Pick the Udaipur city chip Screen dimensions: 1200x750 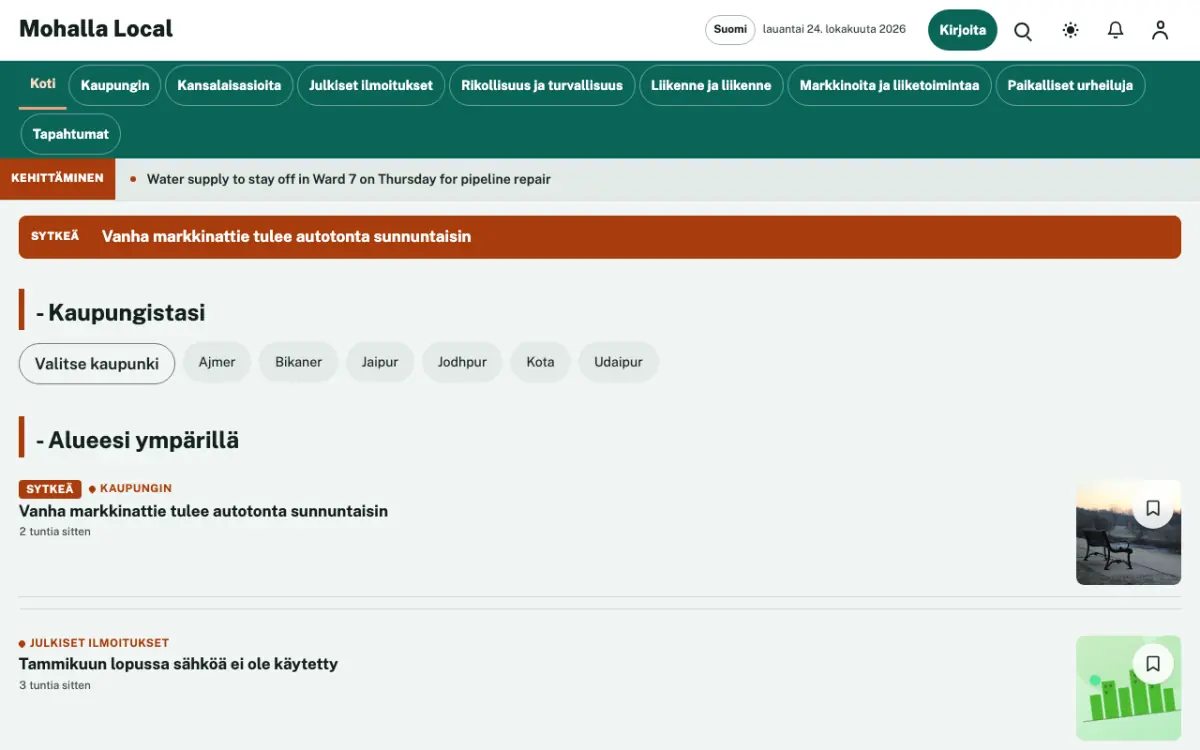coord(618,362)
